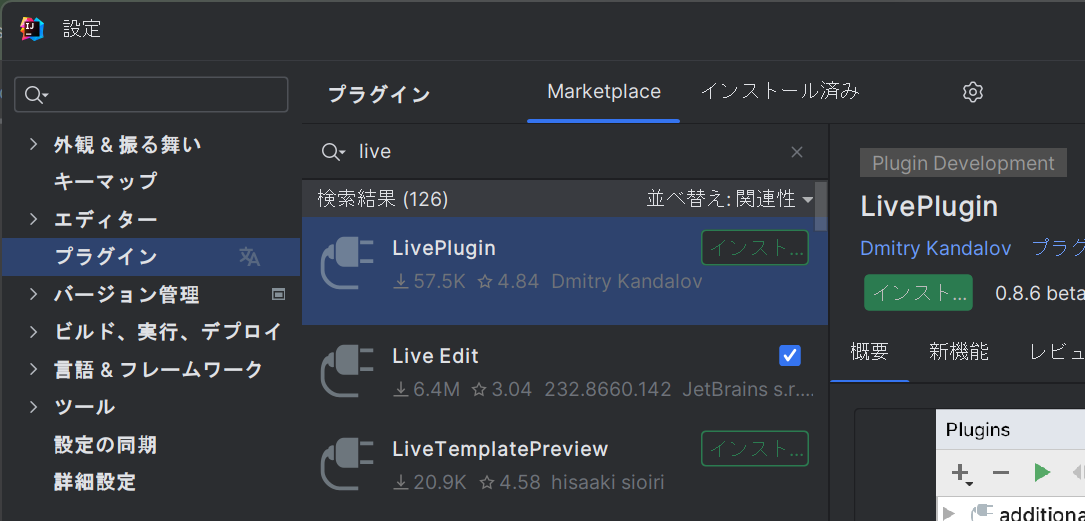Screen dimensions: 1085x521
Task: Click the IntelliJ IDEA logo in title bar
Action: [32, 29]
